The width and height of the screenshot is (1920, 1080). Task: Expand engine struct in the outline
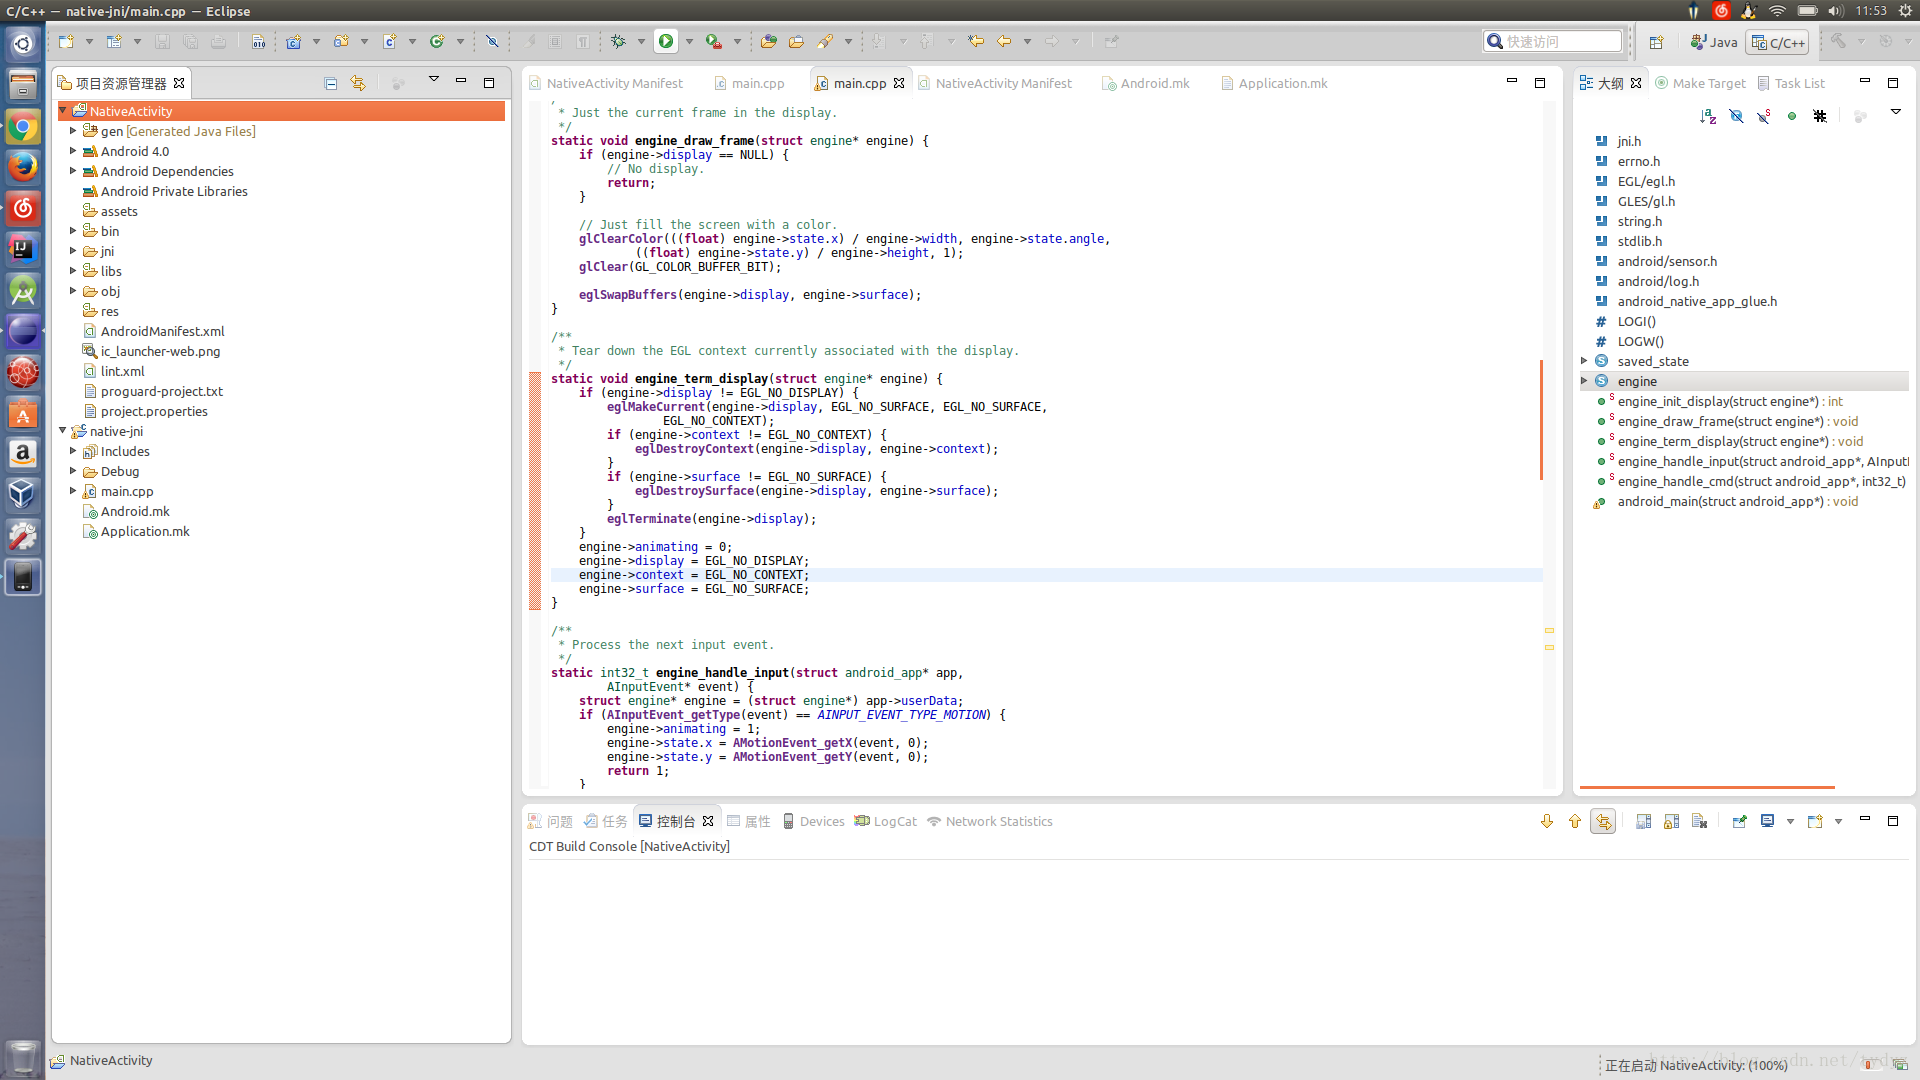pos(1584,381)
